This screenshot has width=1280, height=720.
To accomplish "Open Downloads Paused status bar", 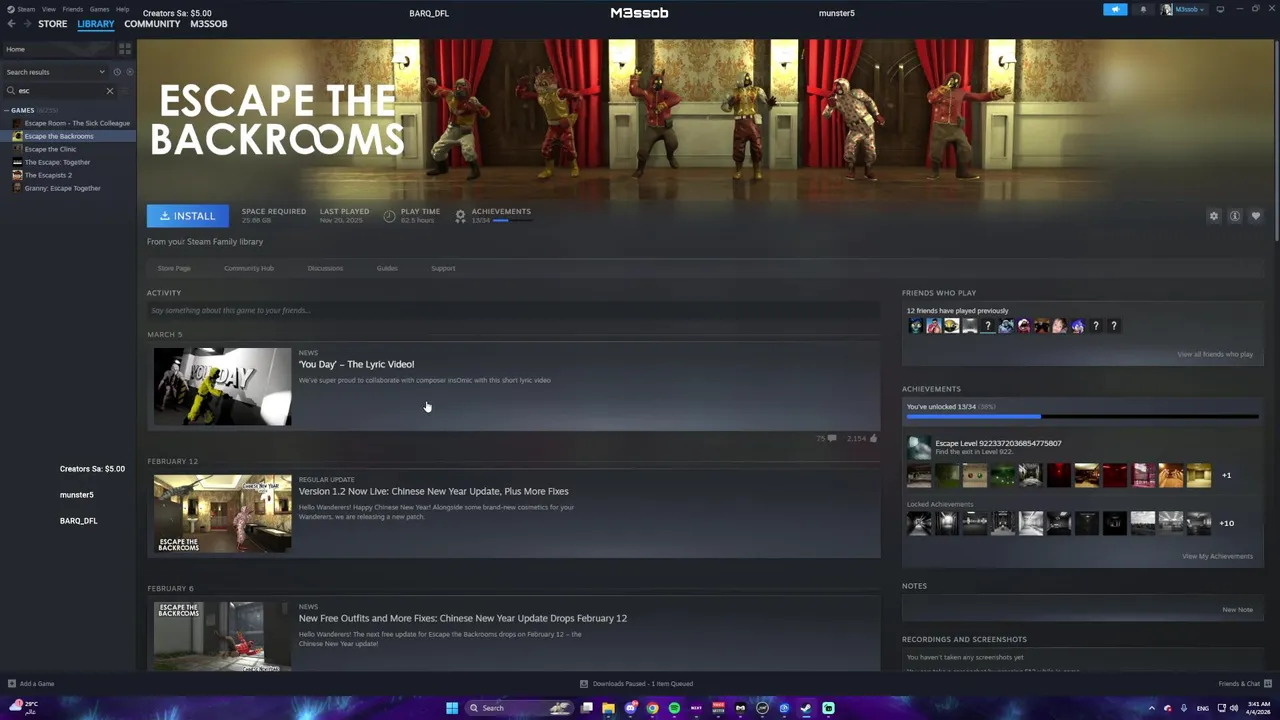I will [x=637, y=684].
